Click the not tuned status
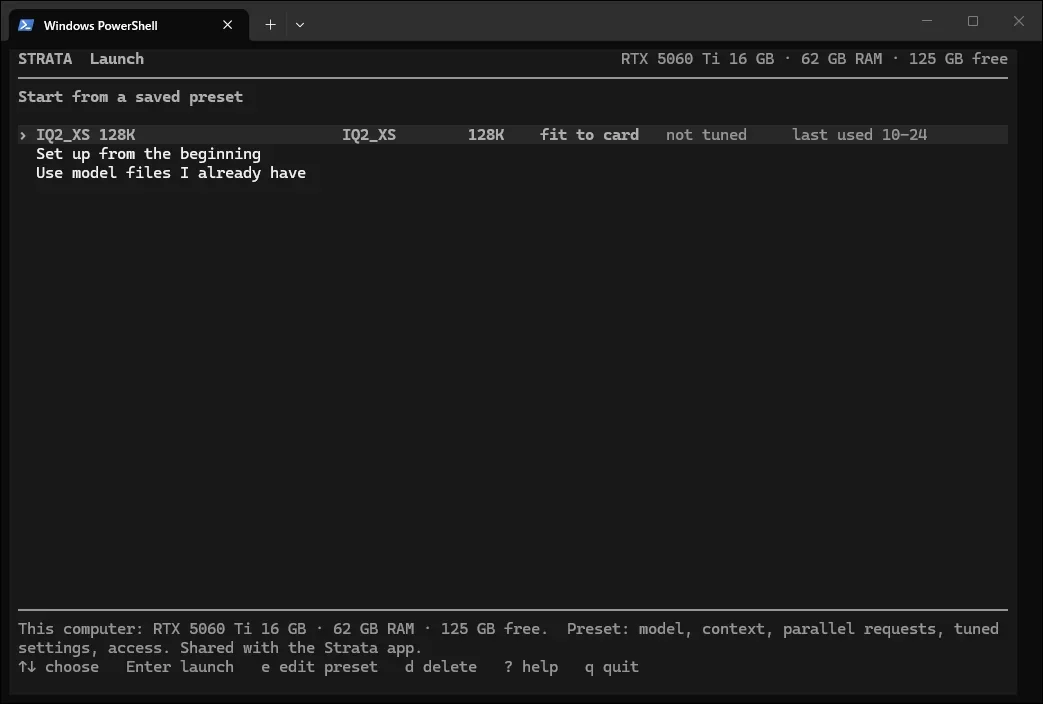Screen dimensions: 1043x704 coord(706,134)
